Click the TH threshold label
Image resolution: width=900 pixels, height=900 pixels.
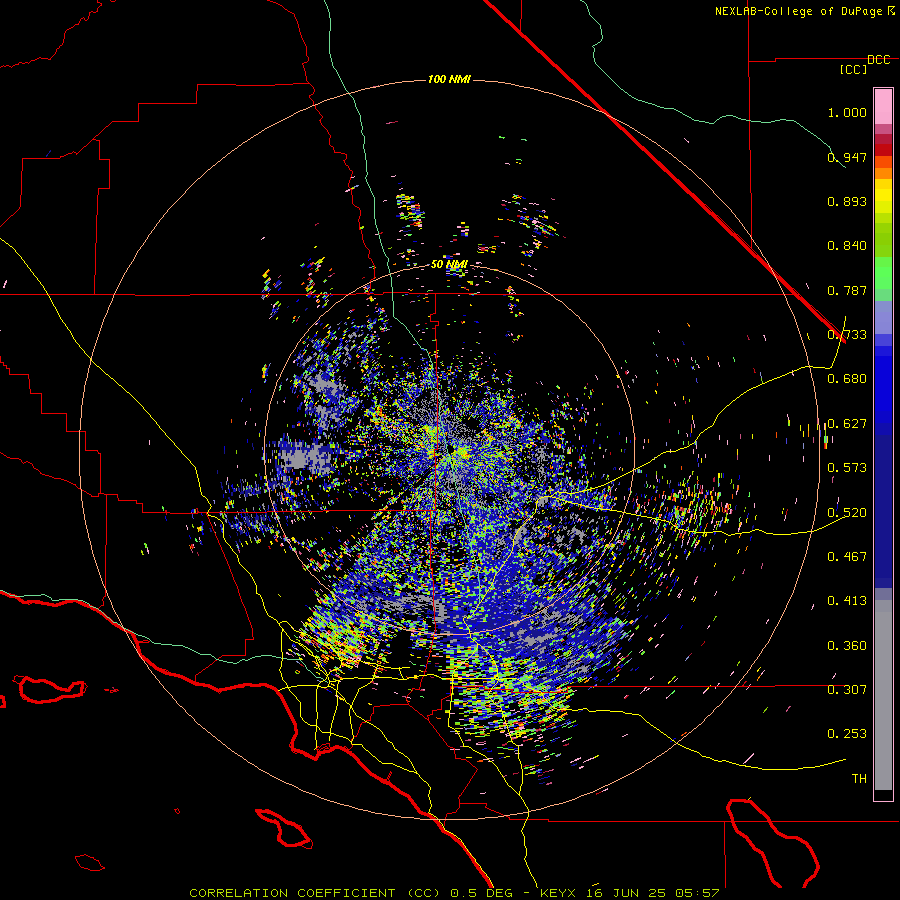pos(859,779)
